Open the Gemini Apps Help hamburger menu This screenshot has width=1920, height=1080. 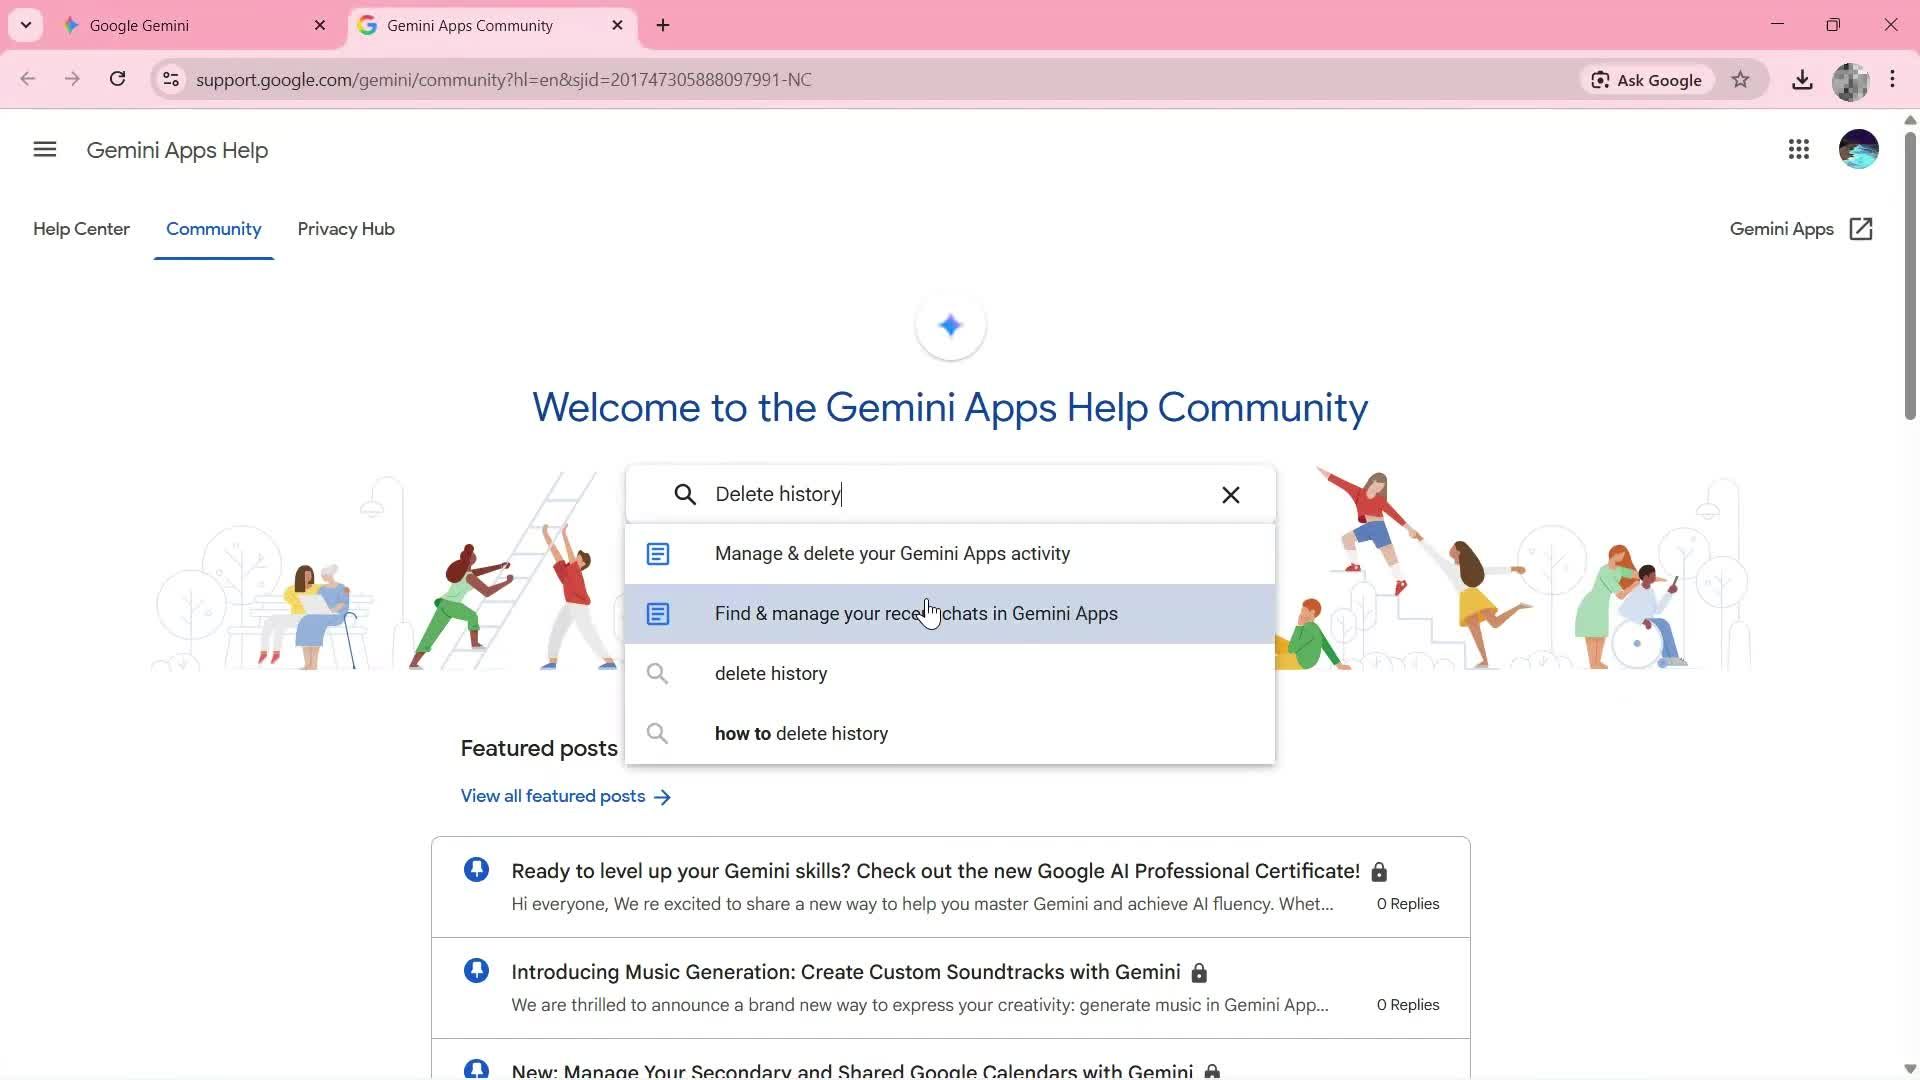44,148
